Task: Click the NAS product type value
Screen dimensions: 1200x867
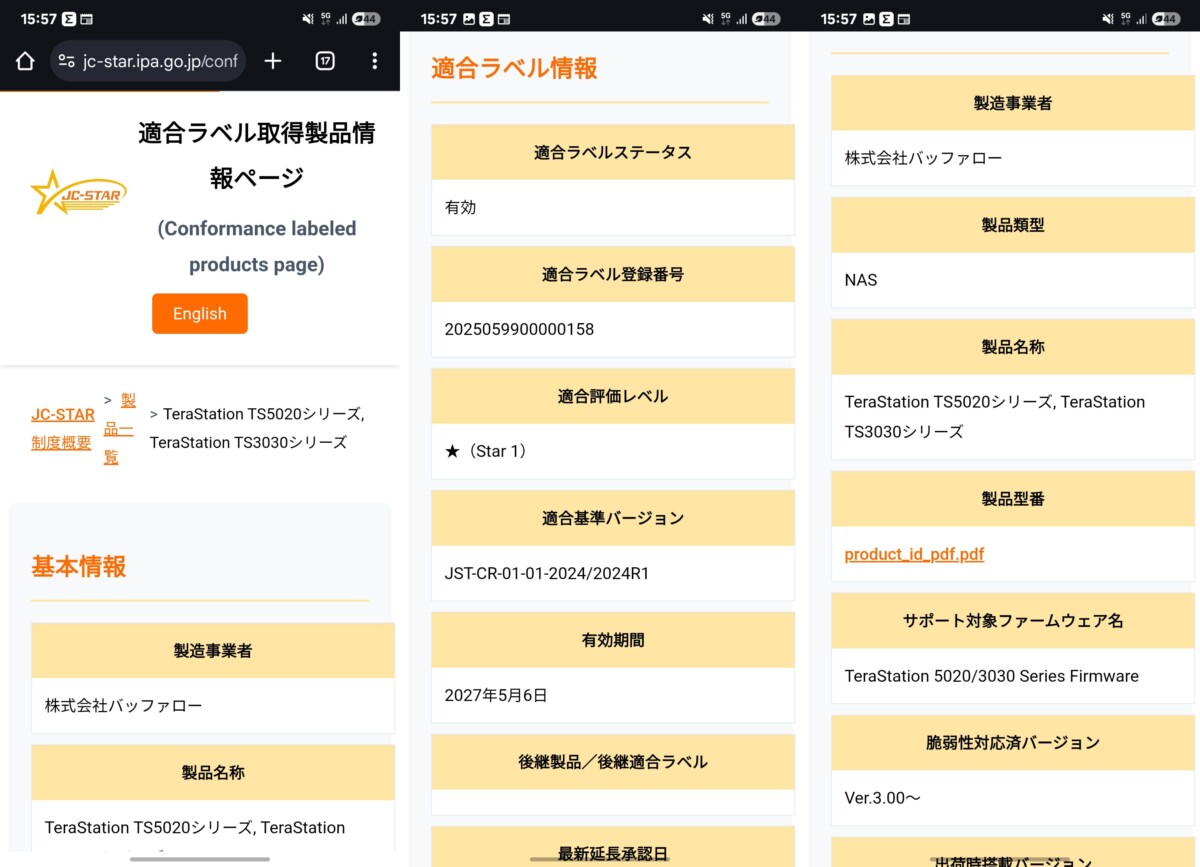Action: point(861,280)
